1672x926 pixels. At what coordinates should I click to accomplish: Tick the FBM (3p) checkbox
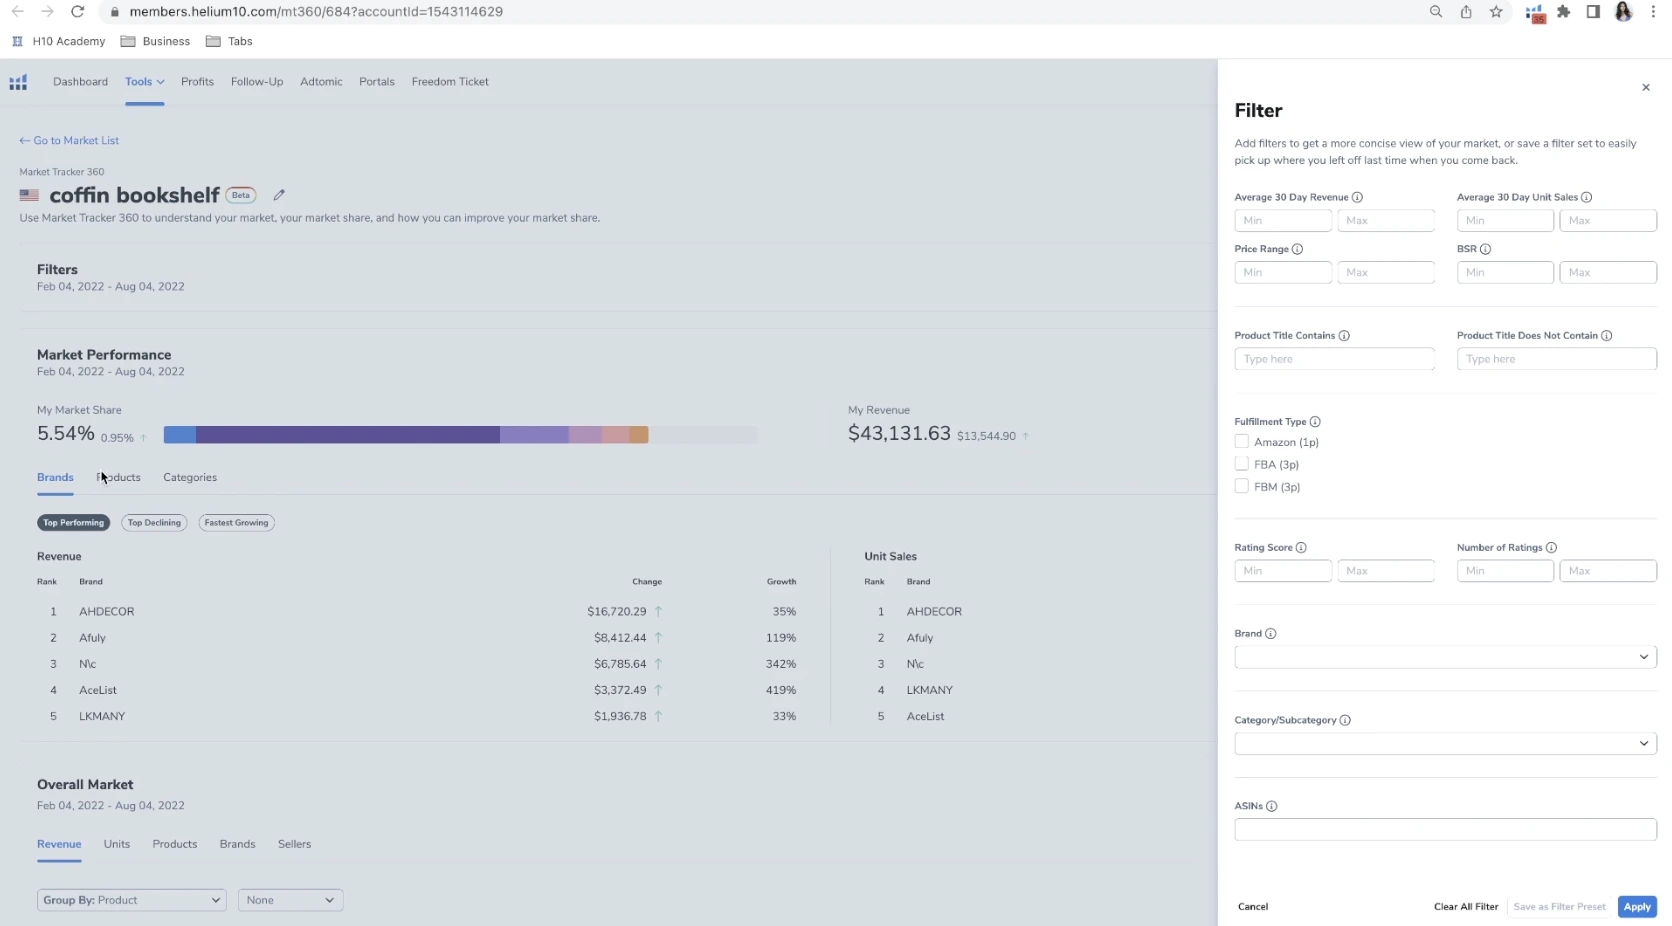1242,487
